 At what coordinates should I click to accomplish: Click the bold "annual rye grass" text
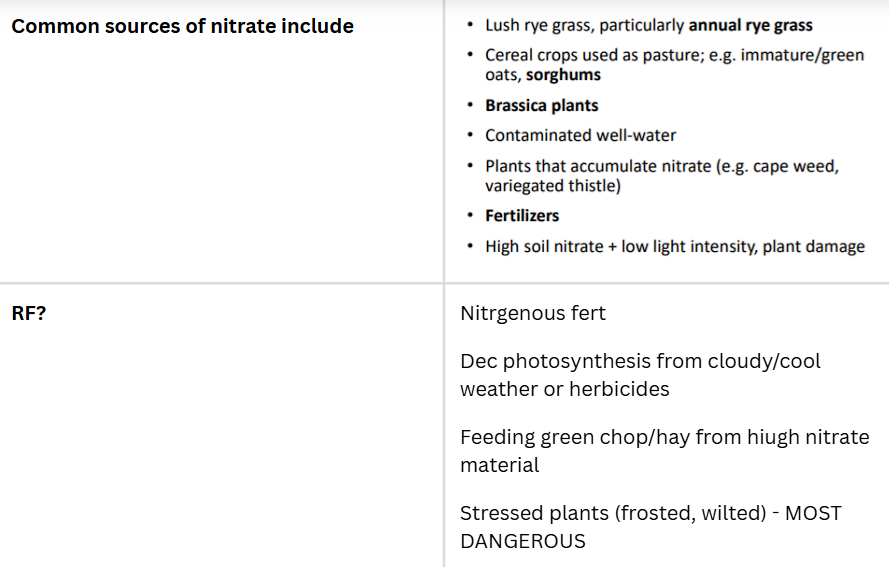tap(751, 26)
